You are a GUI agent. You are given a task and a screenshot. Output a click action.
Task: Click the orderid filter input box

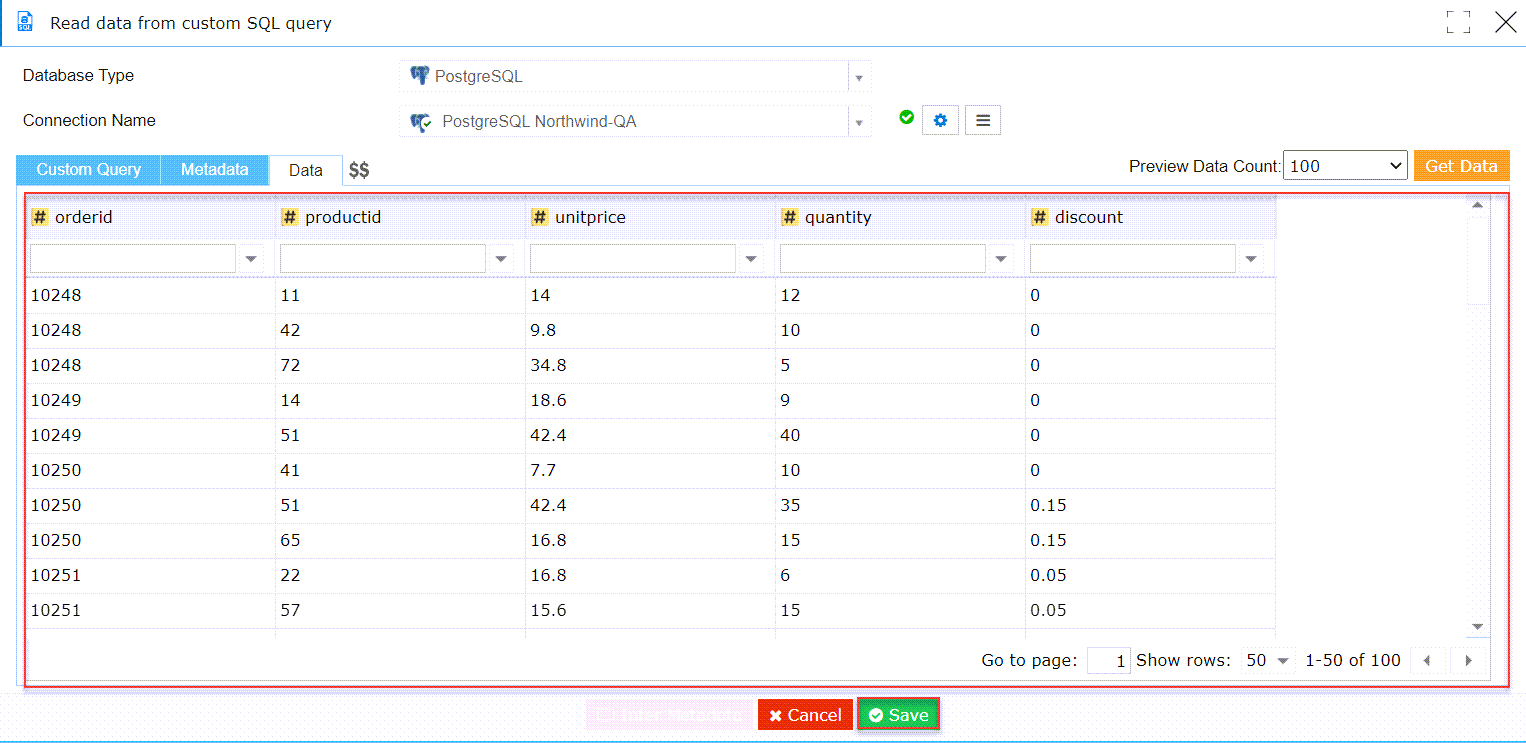(x=133, y=259)
